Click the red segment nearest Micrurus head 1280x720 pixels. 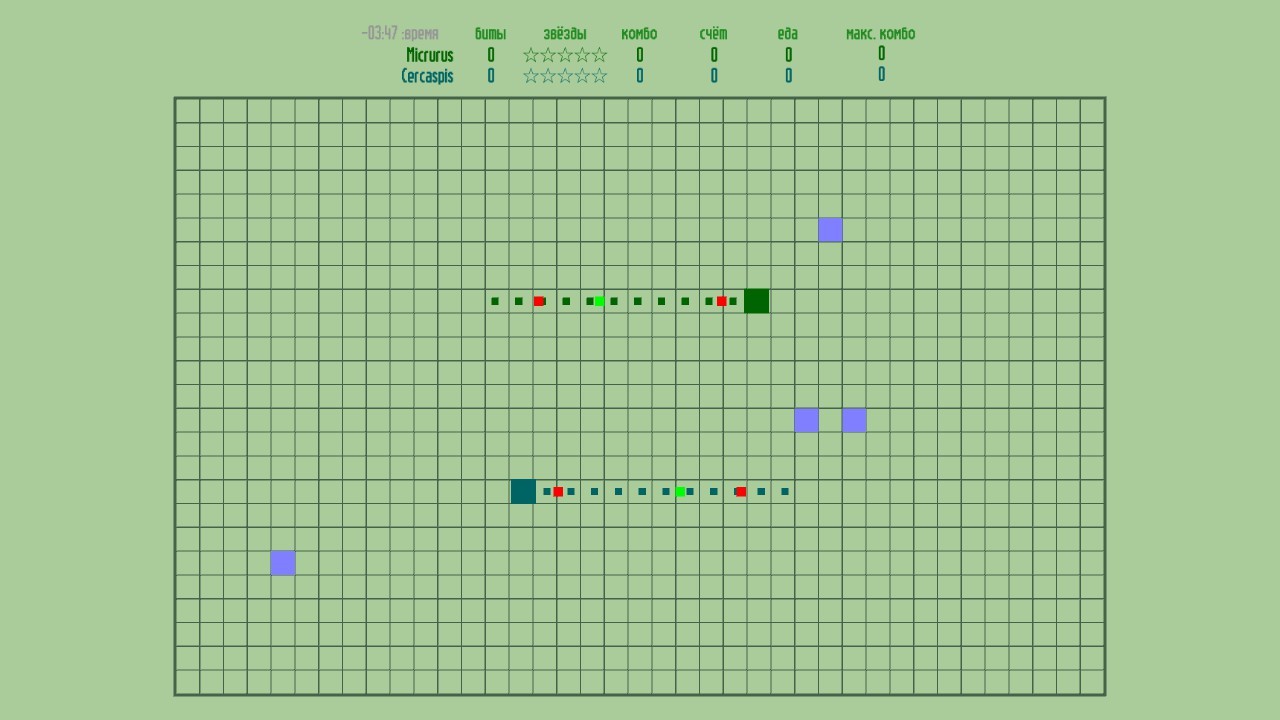[x=721, y=301]
